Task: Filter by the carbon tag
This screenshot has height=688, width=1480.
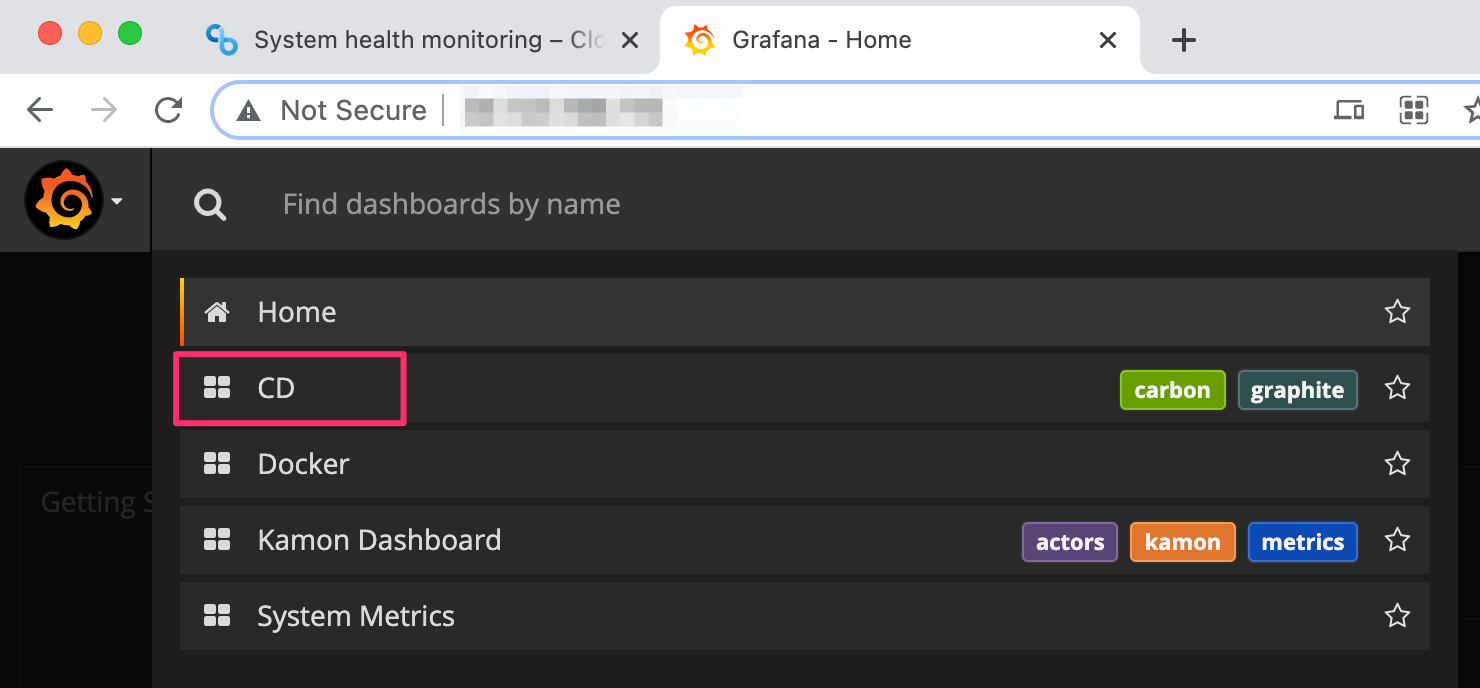Action: [1172, 390]
